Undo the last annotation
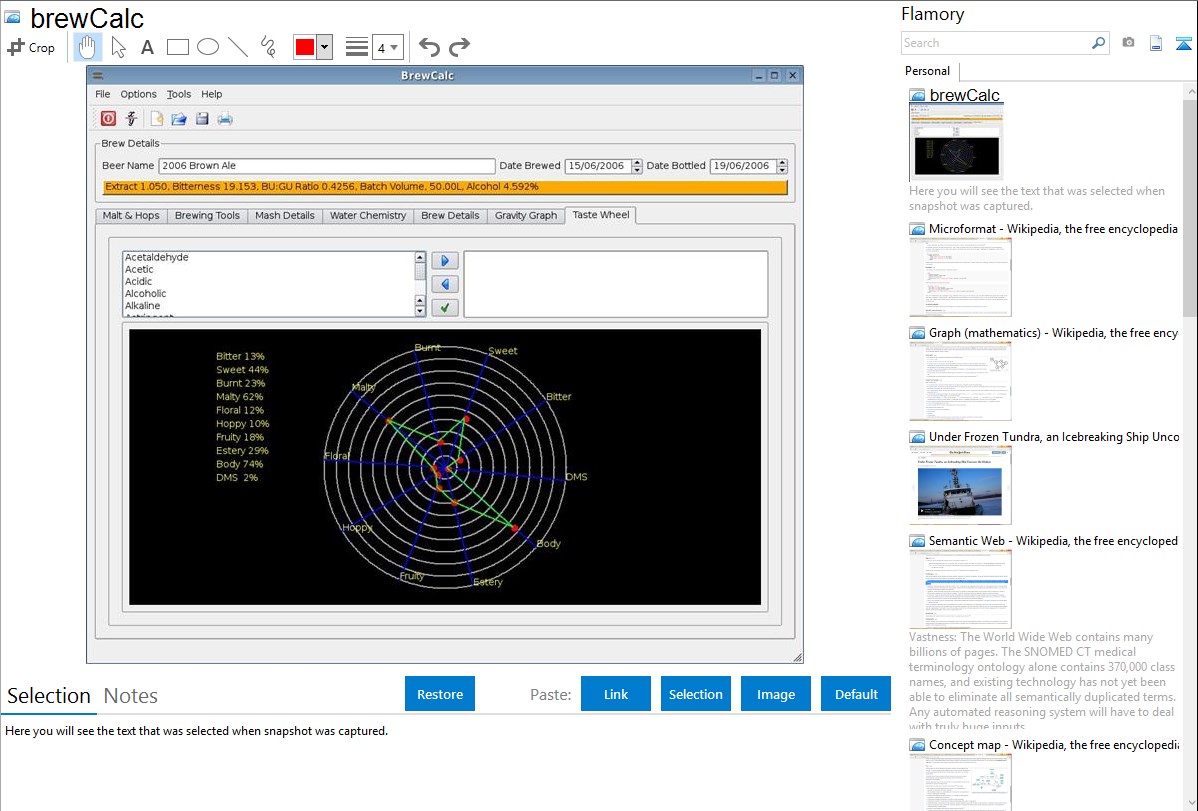1198x811 pixels. (429, 47)
